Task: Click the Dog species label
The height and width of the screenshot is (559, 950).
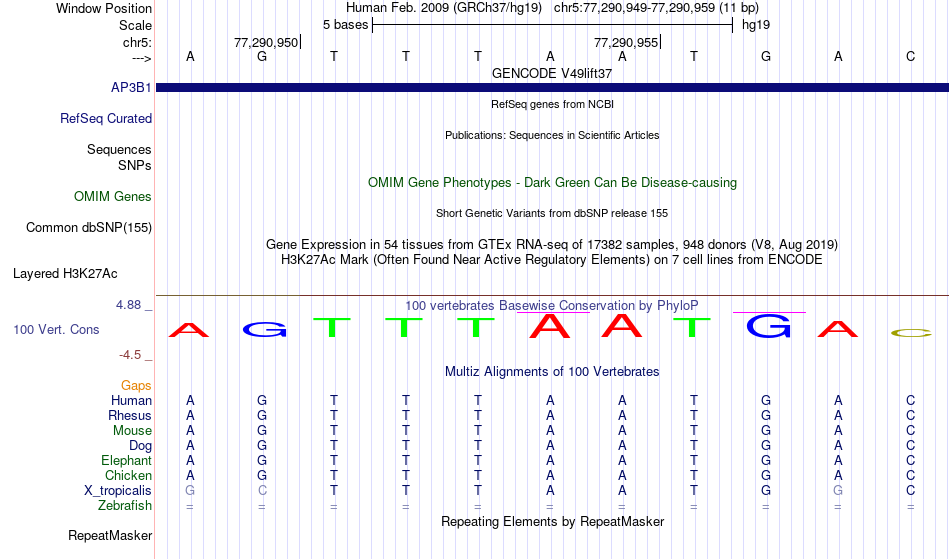Action: (141, 446)
